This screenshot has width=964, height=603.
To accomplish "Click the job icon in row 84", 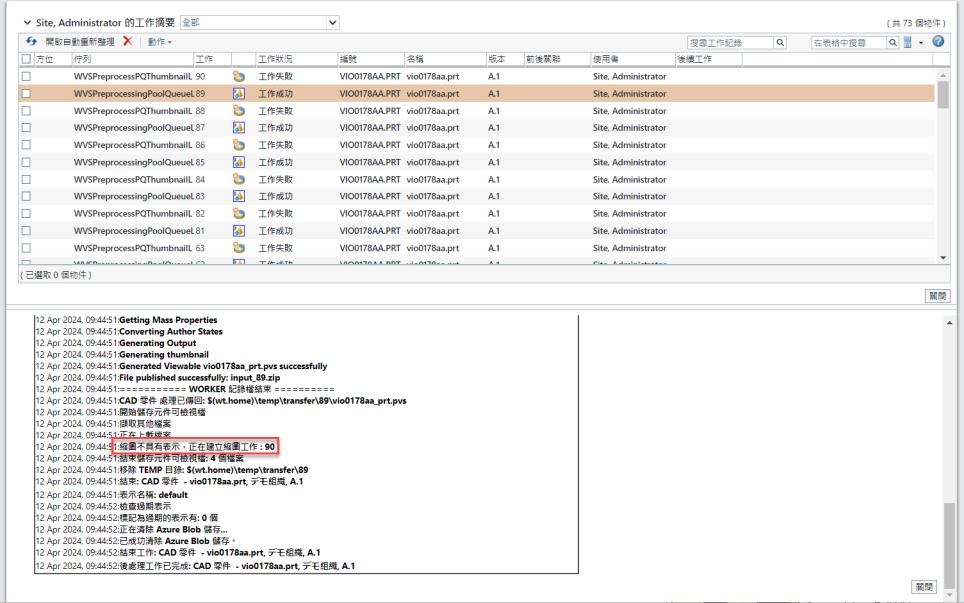I will point(239,179).
